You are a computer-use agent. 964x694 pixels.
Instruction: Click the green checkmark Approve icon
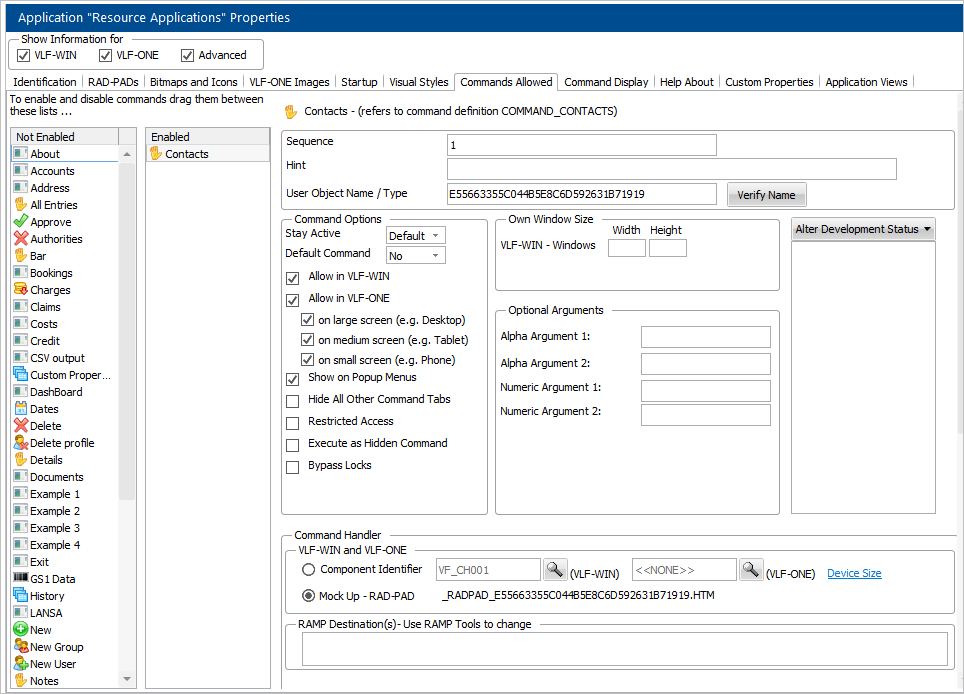click(21, 222)
